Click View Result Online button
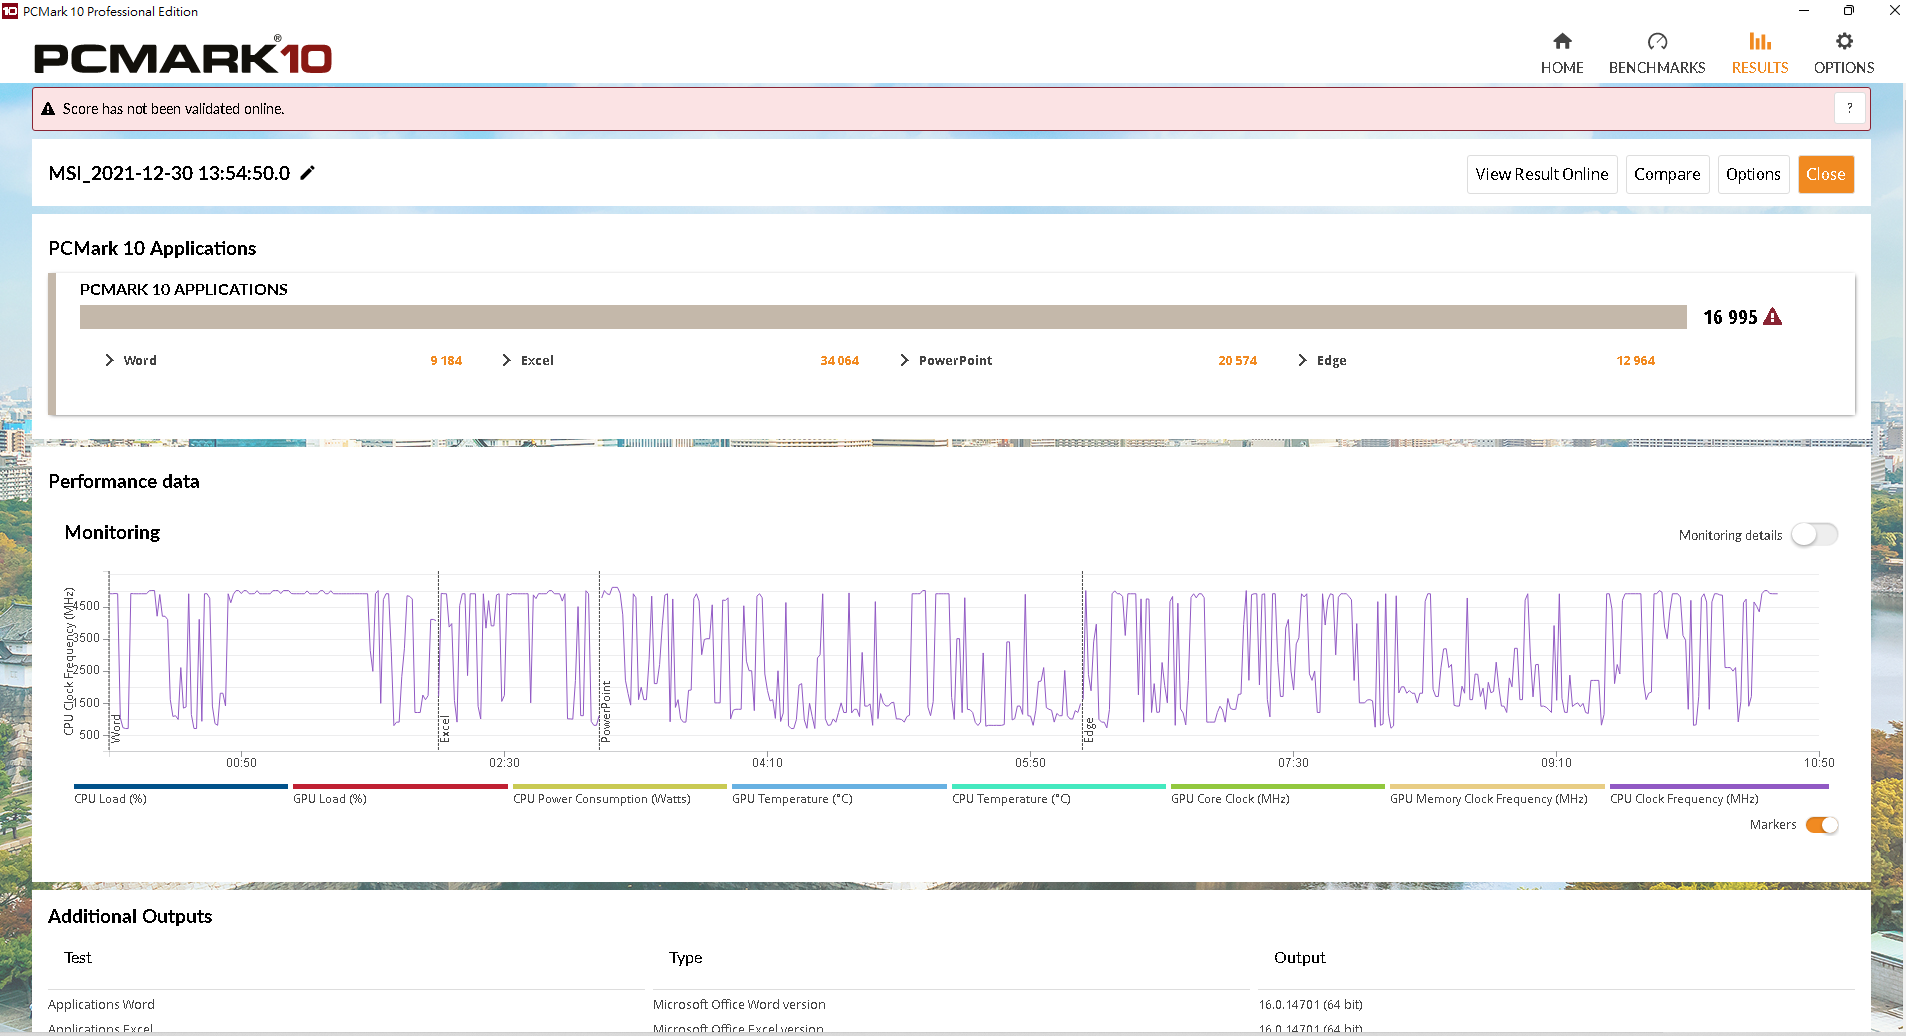1906x1036 pixels. 1542,174
